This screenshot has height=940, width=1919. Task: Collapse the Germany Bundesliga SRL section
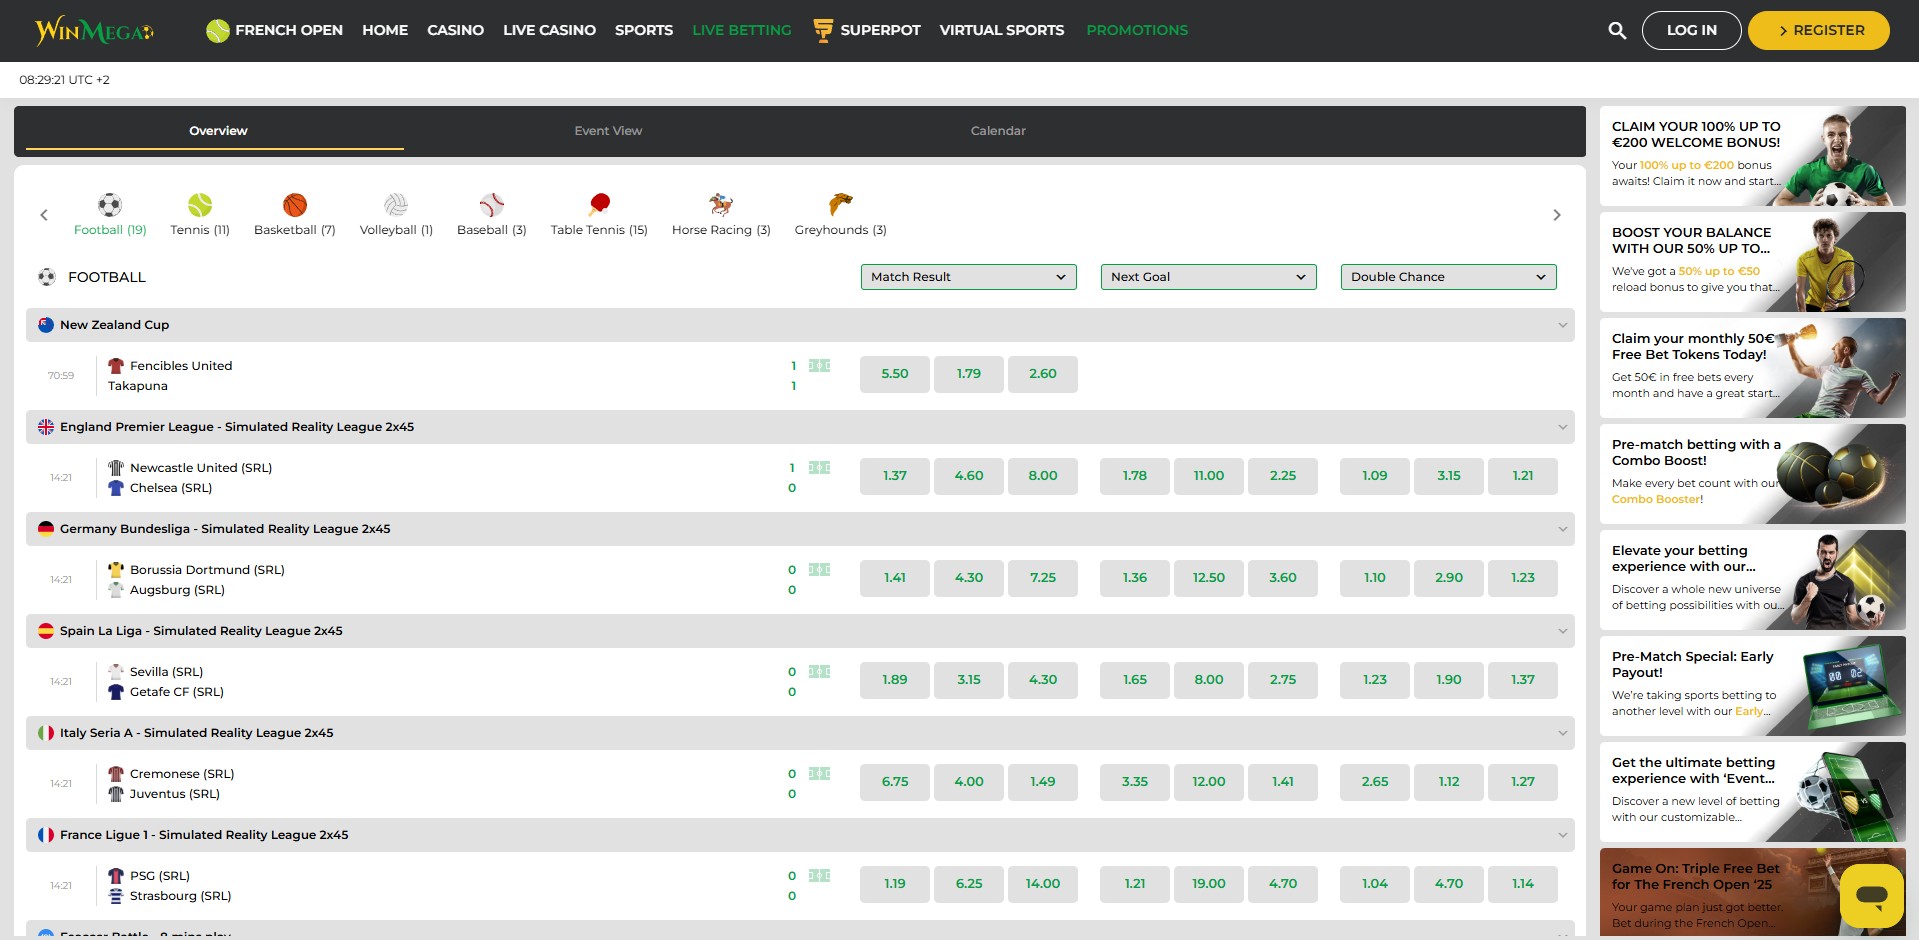click(1562, 529)
